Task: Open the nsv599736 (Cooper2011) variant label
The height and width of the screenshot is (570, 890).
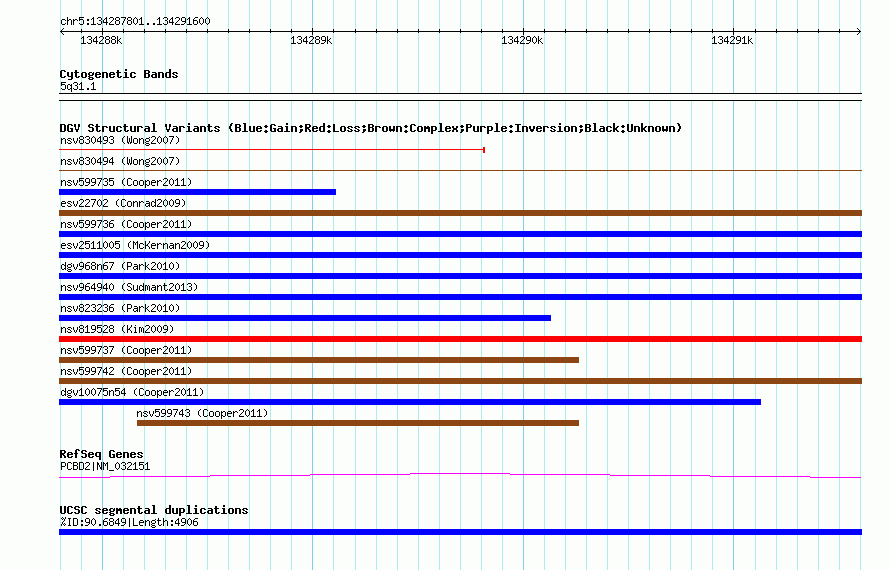Action: 126,224
